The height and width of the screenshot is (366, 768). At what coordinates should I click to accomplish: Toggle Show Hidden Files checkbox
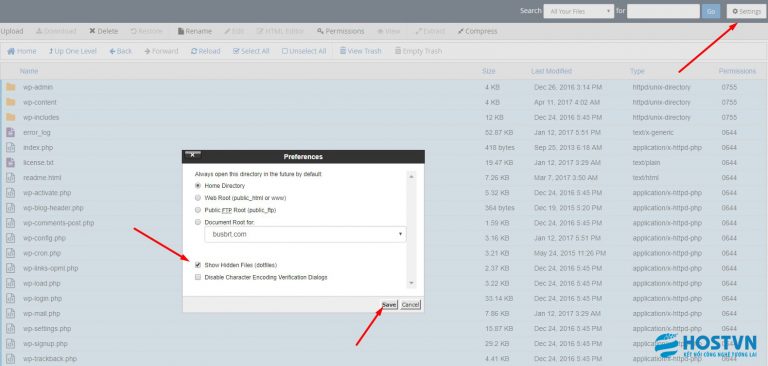click(198, 265)
